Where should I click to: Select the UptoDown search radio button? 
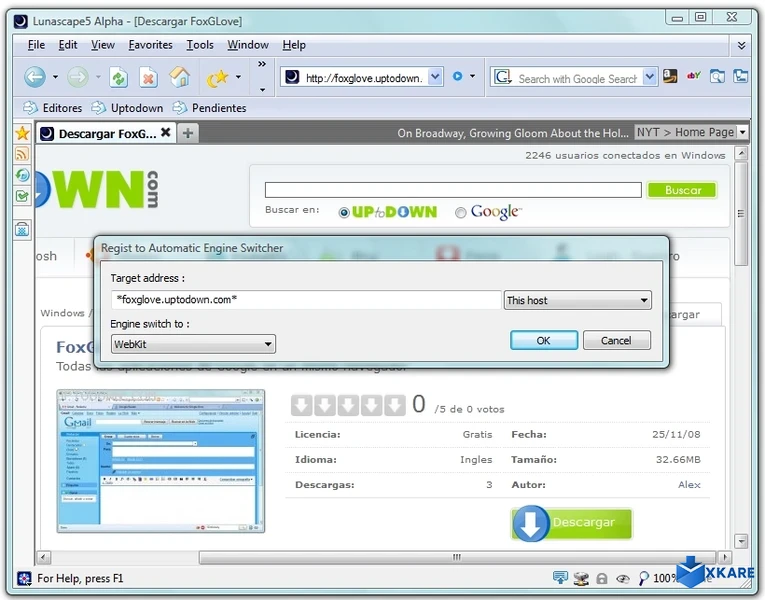(344, 213)
